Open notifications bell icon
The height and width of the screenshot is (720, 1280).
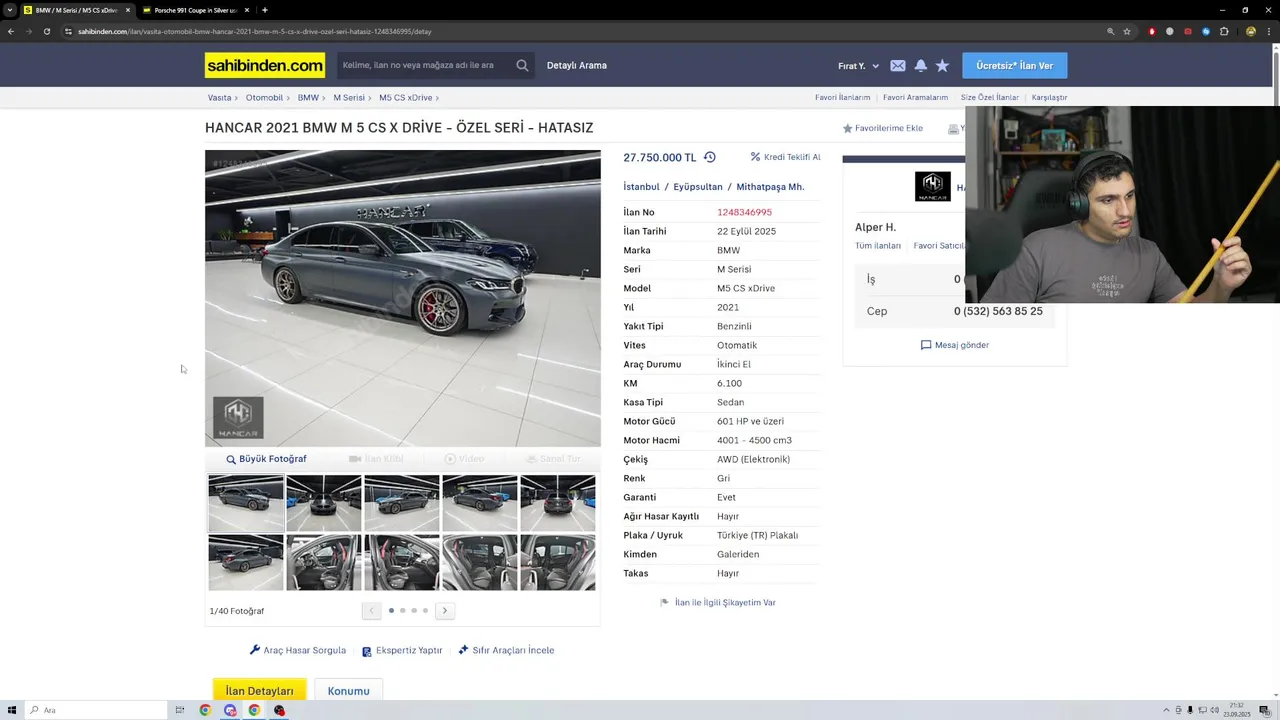click(920, 66)
